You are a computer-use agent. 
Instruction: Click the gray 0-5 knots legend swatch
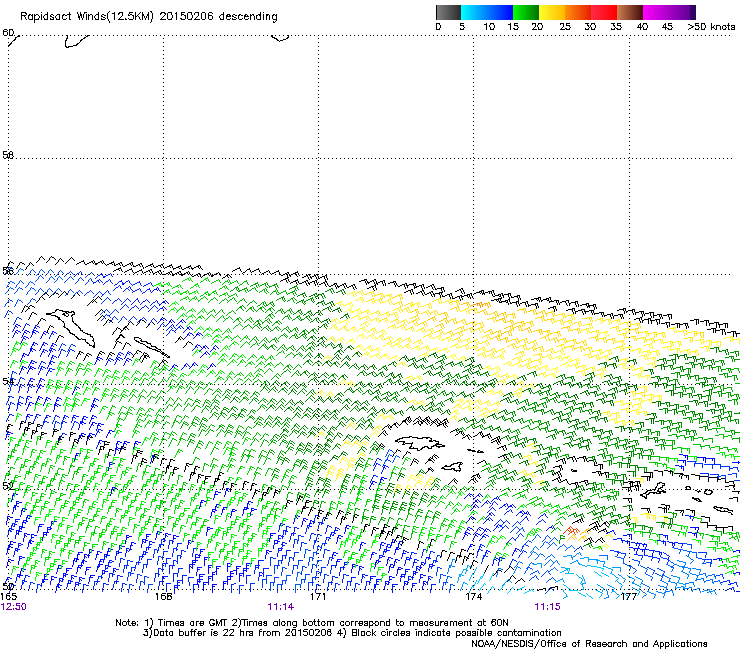(448, 12)
